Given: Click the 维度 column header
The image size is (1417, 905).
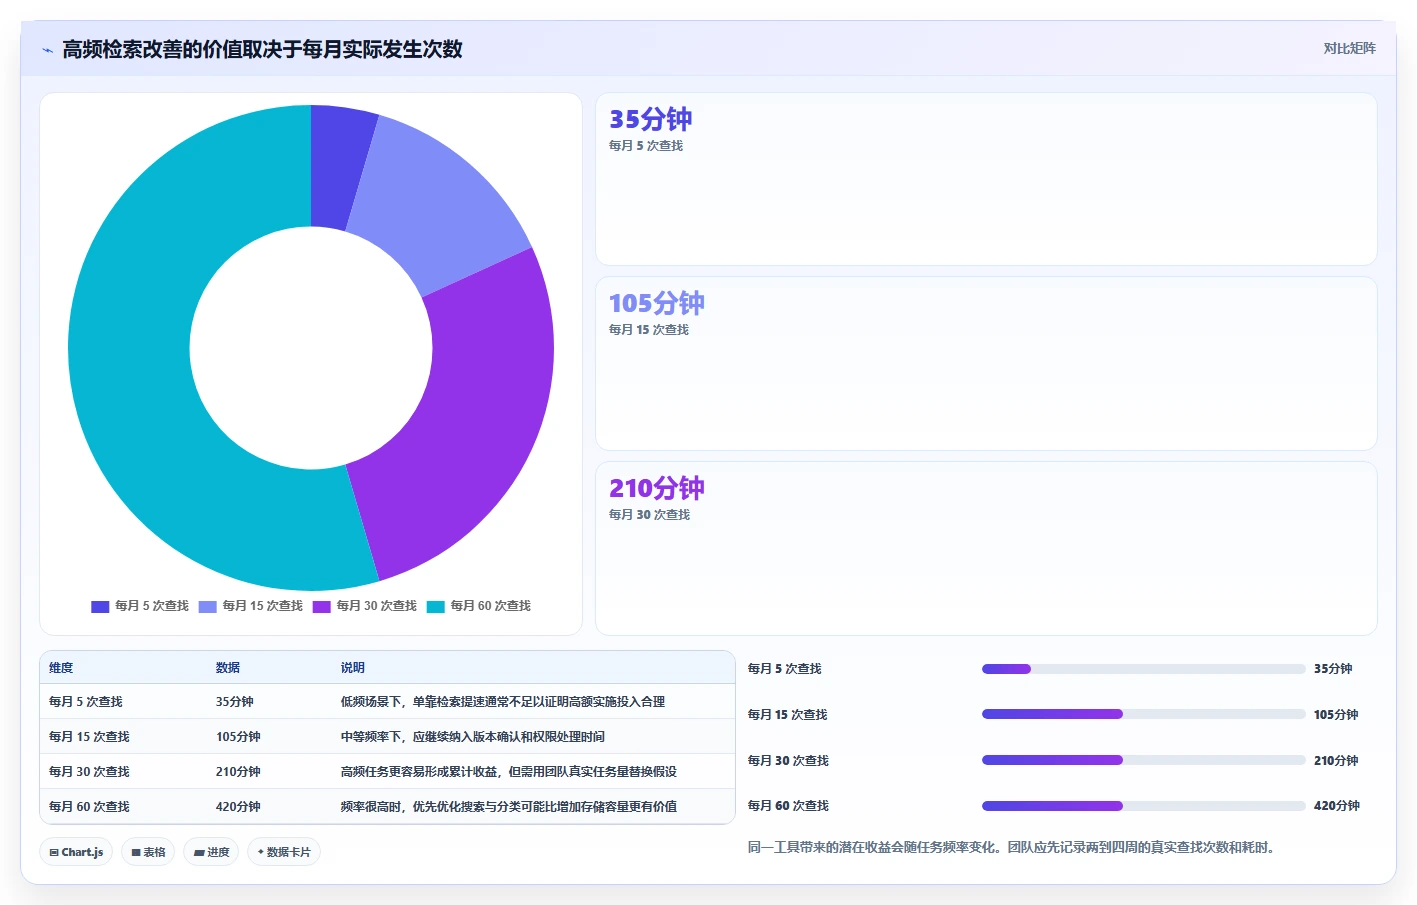Looking at the screenshot, I should (61, 668).
